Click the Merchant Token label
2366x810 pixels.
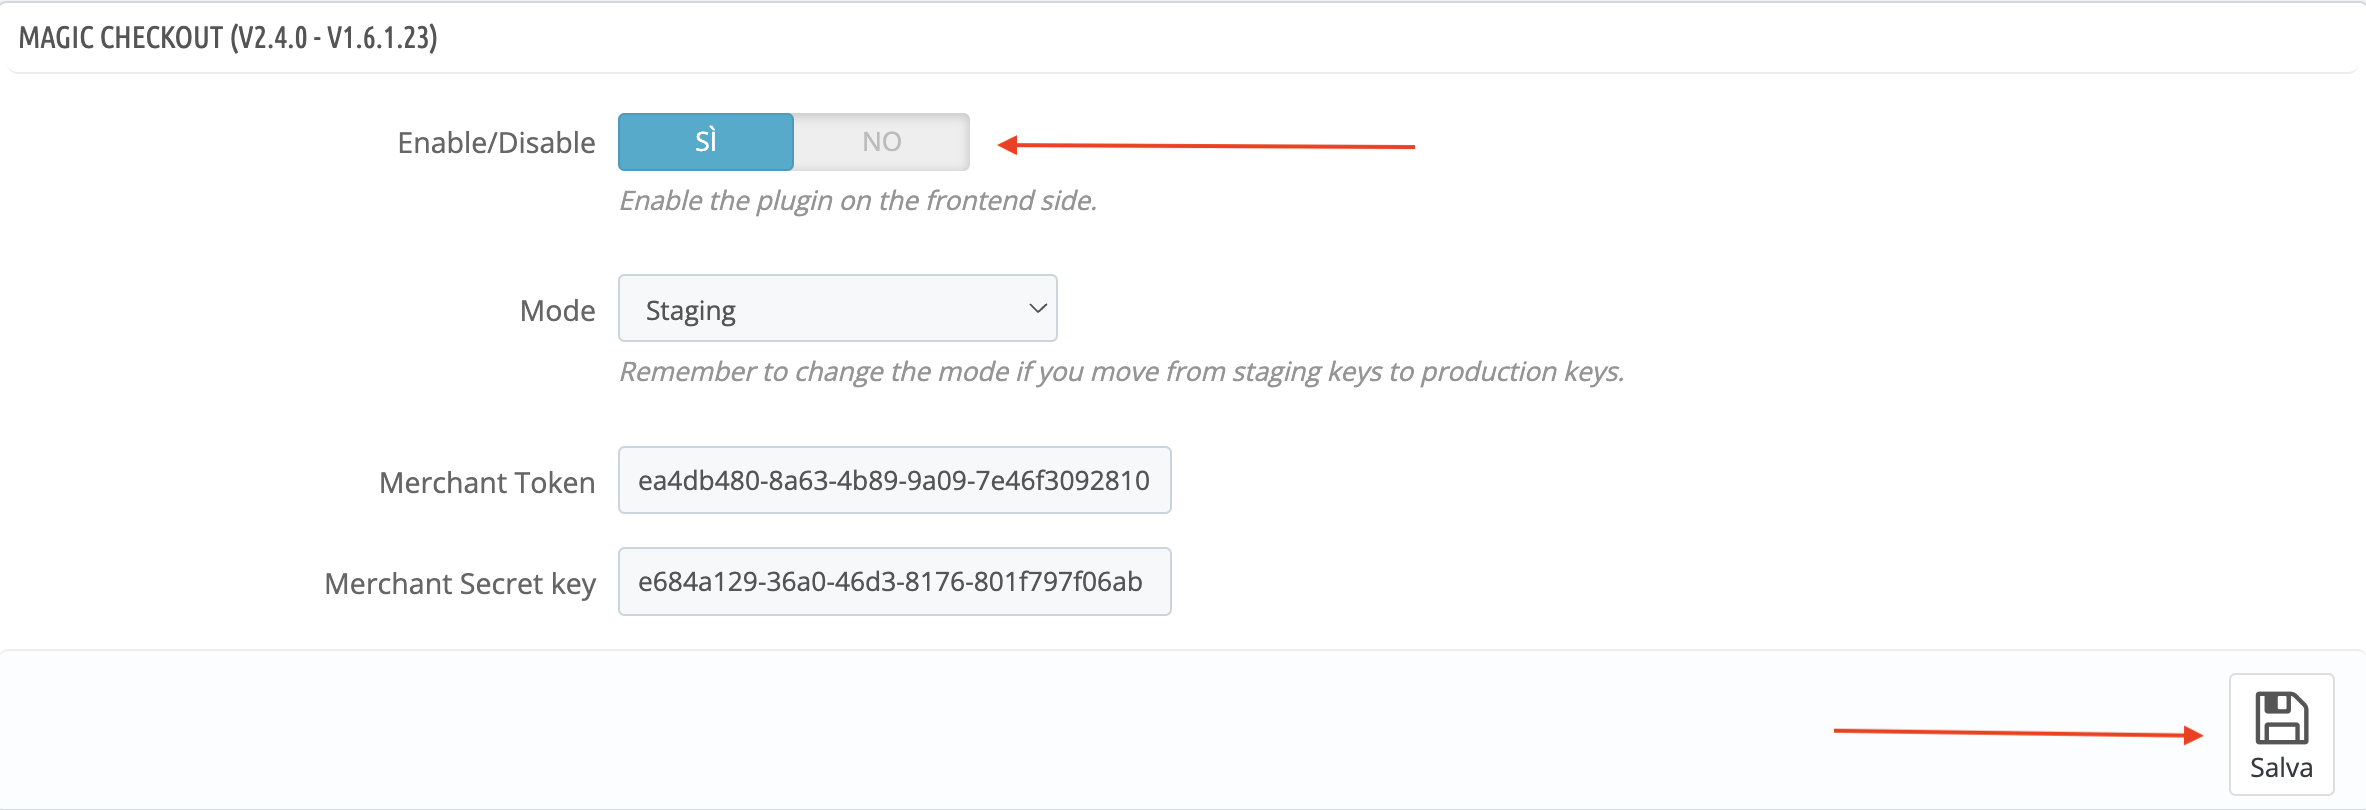click(x=487, y=483)
